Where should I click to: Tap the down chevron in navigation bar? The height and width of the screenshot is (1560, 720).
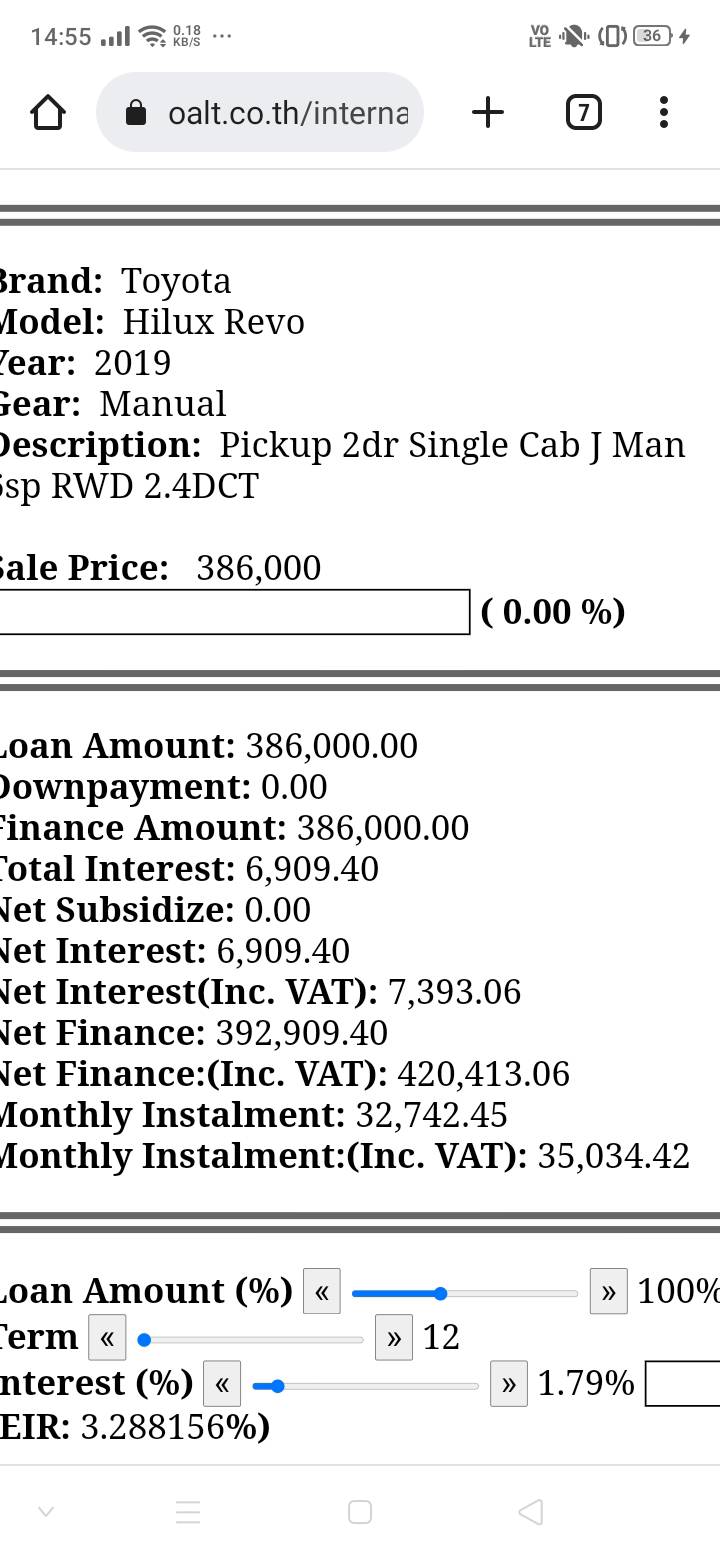coord(45,1511)
